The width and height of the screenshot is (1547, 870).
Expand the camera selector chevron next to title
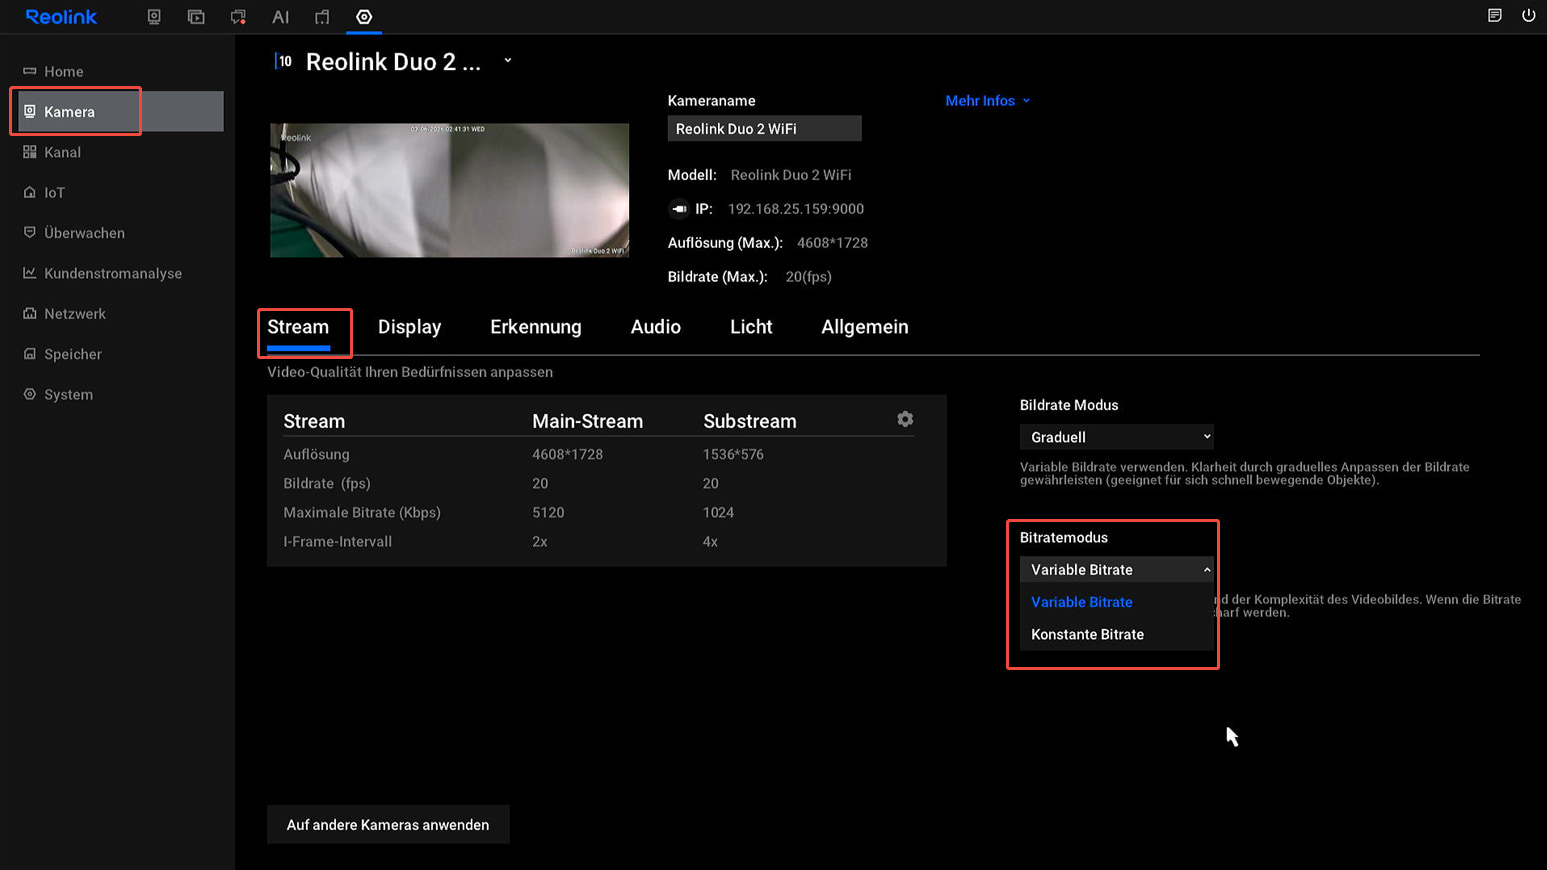point(508,61)
